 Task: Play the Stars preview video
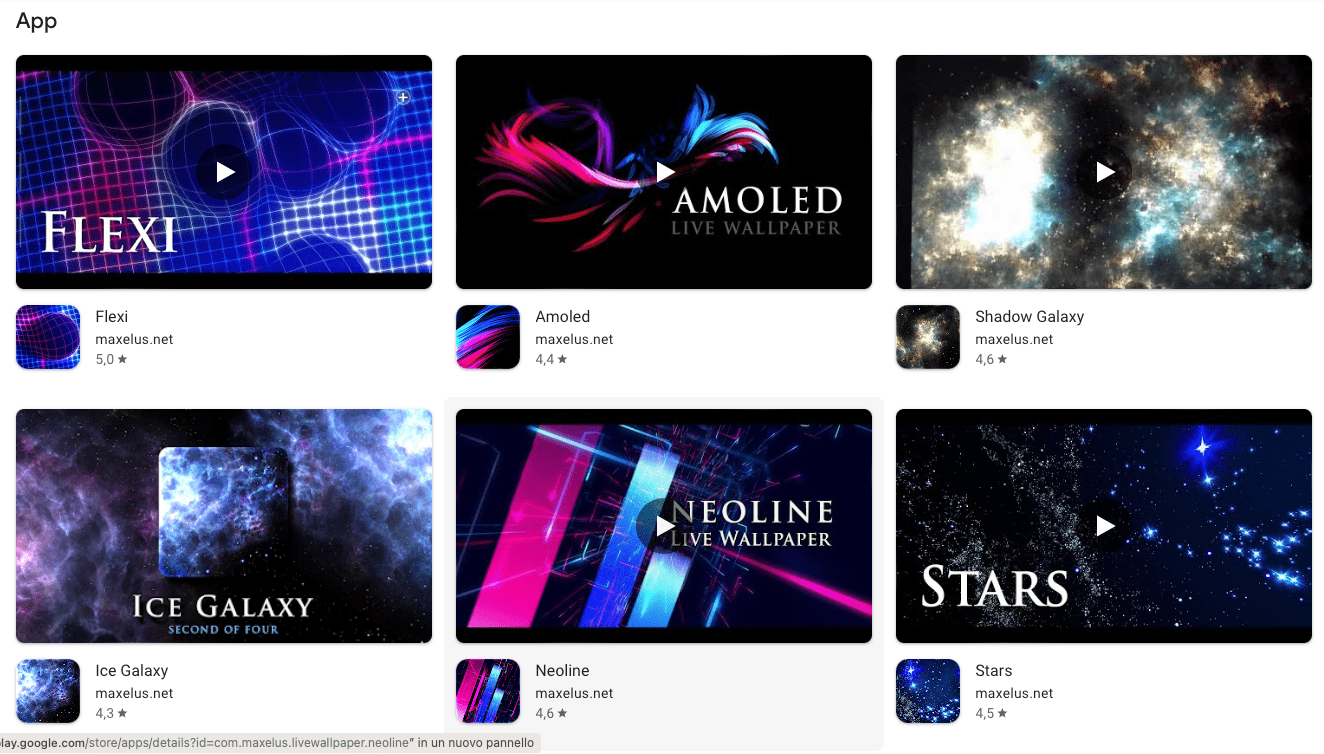[1104, 526]
